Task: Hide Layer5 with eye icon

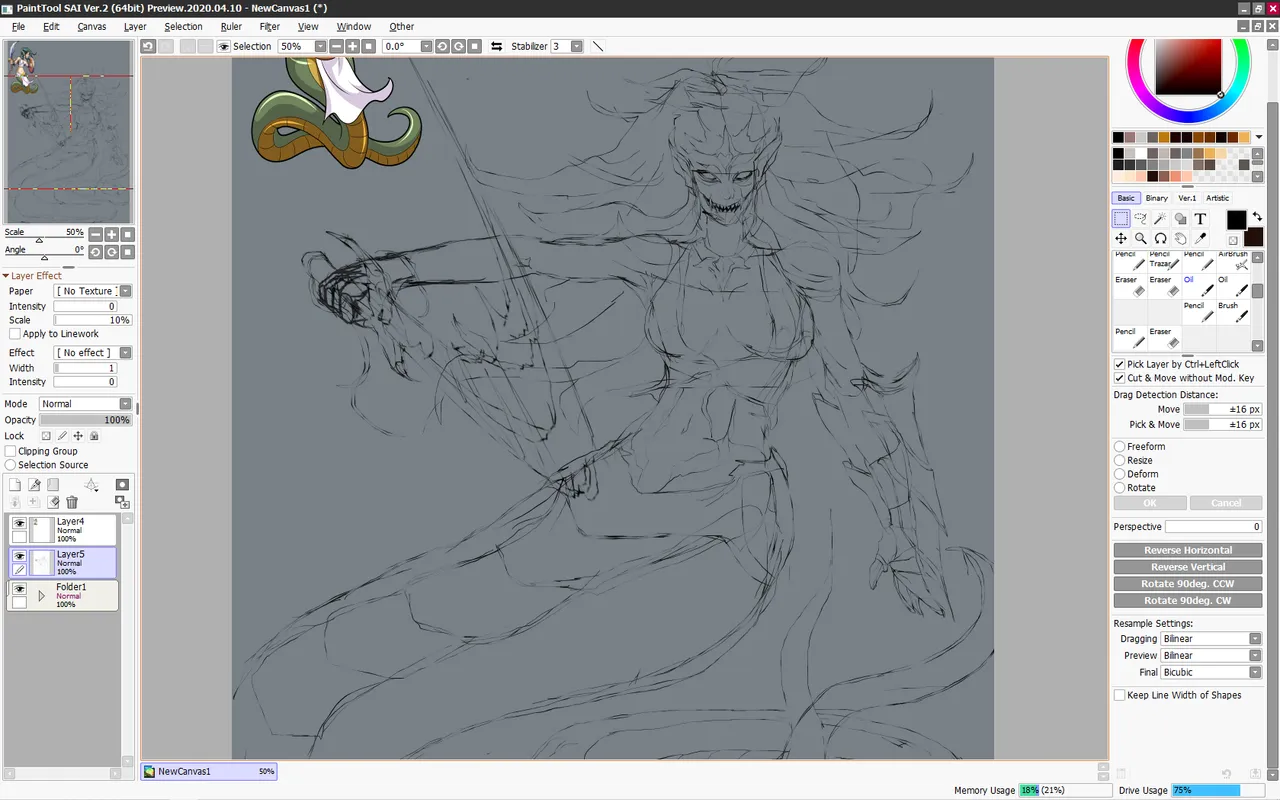Action: pos(19,556)
